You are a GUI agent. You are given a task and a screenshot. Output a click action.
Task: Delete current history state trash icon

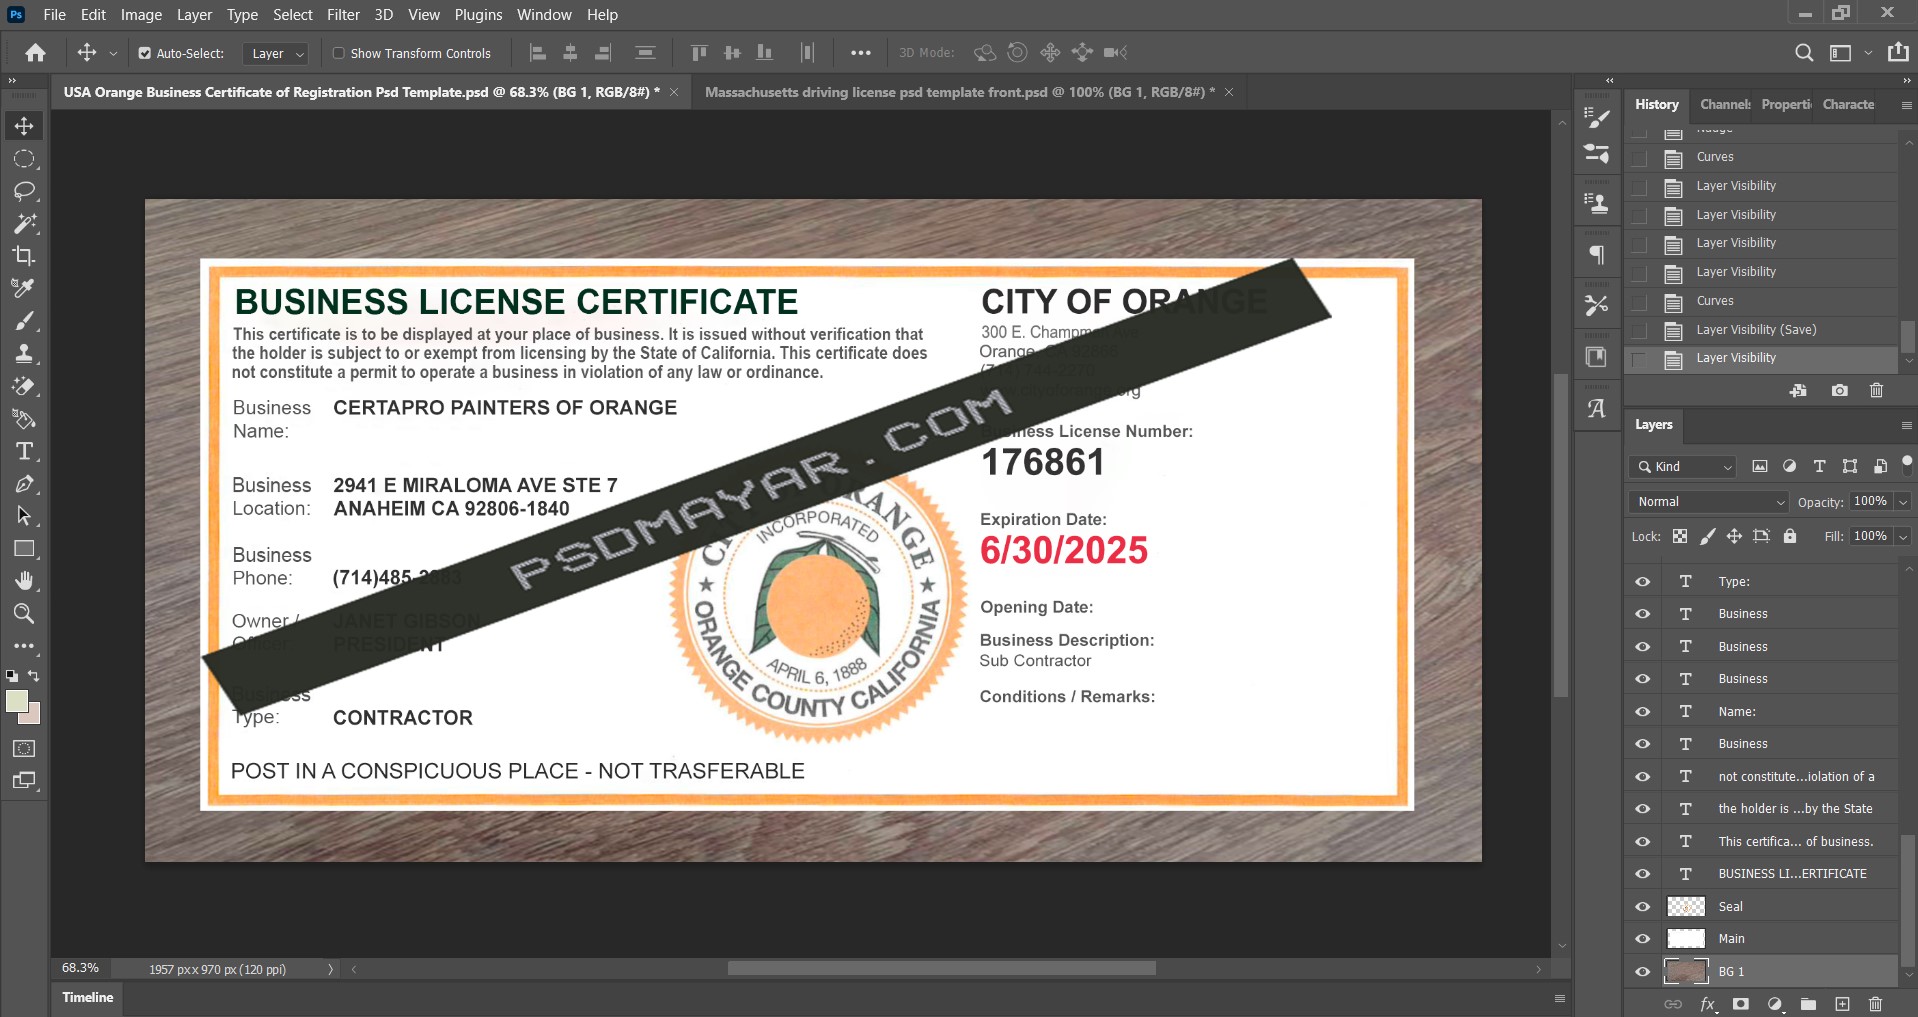(x=1876, y=390)
